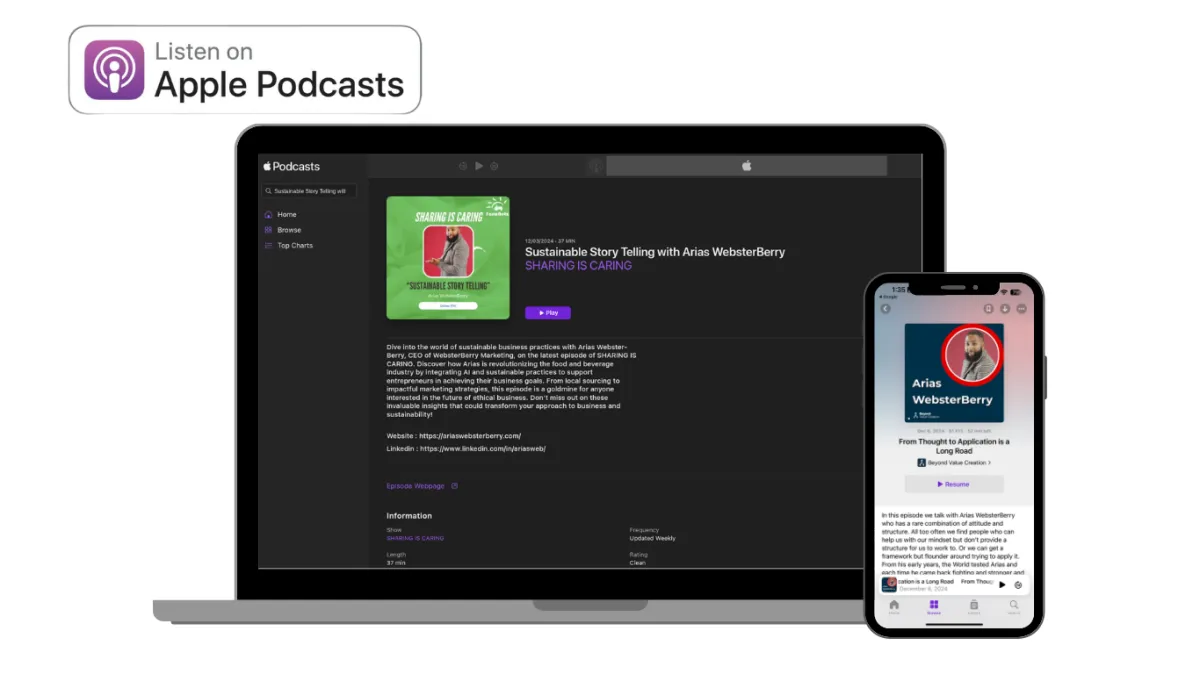
Task: Click the purple Play button for the episode
Action: 548,313
